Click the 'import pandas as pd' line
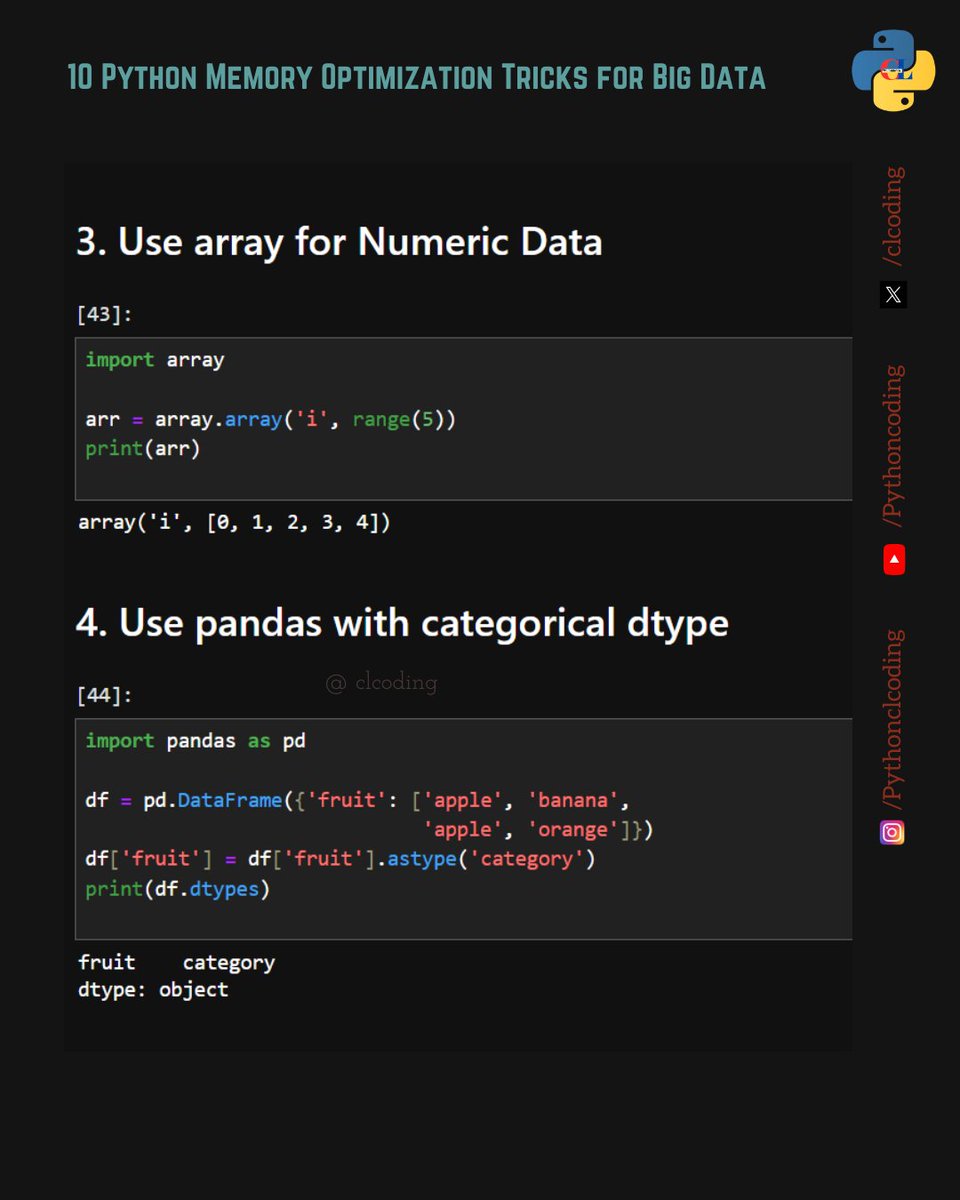Viewport: 960px width, 1200px height. [x=195, y=741]
